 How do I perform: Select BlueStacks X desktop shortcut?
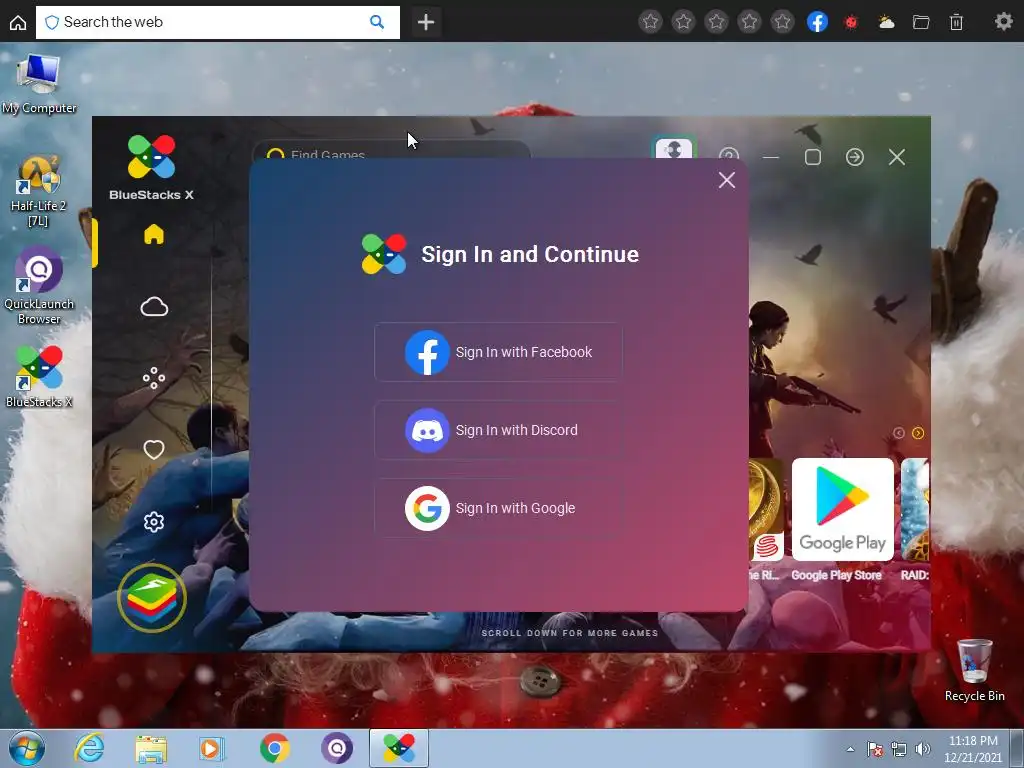39,376
